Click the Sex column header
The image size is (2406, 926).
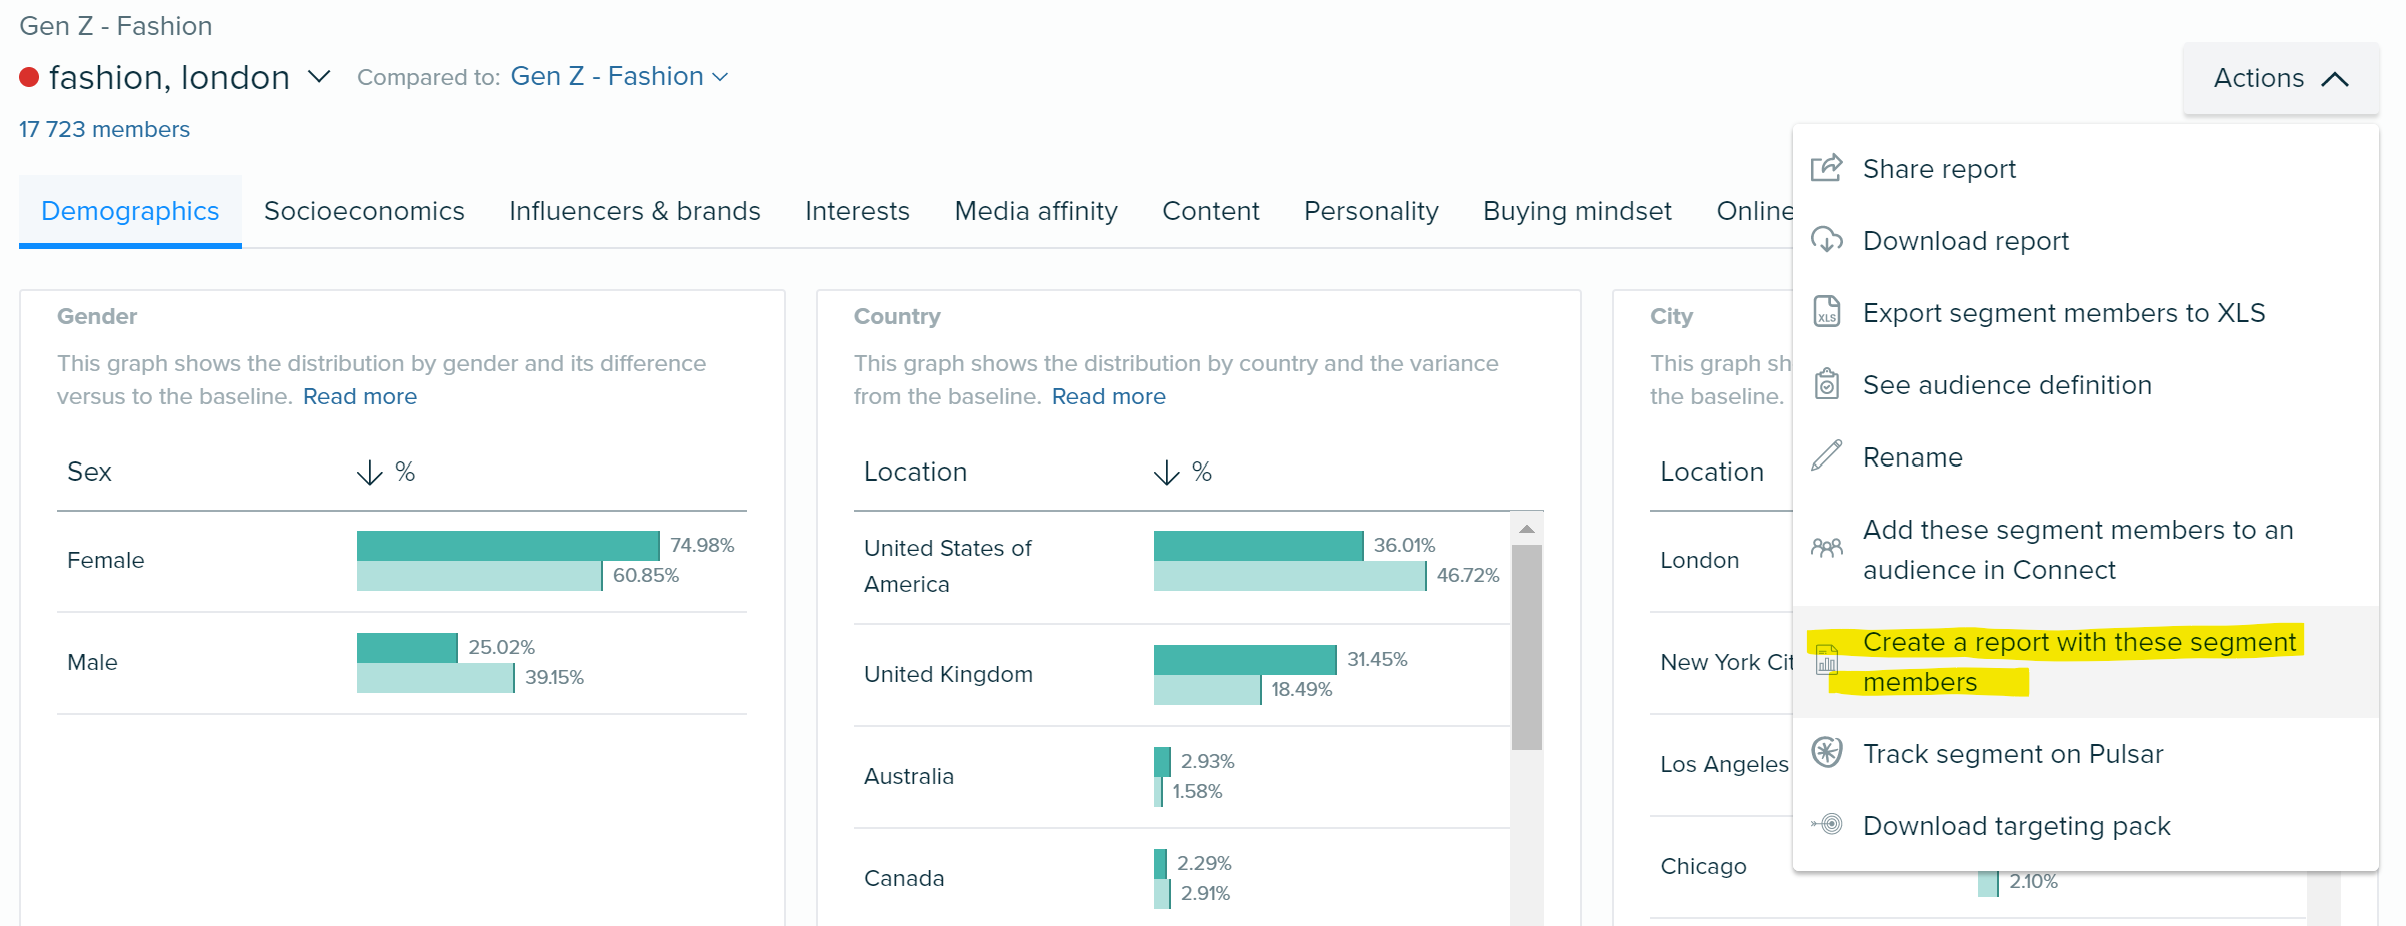(x=89, y=472)
